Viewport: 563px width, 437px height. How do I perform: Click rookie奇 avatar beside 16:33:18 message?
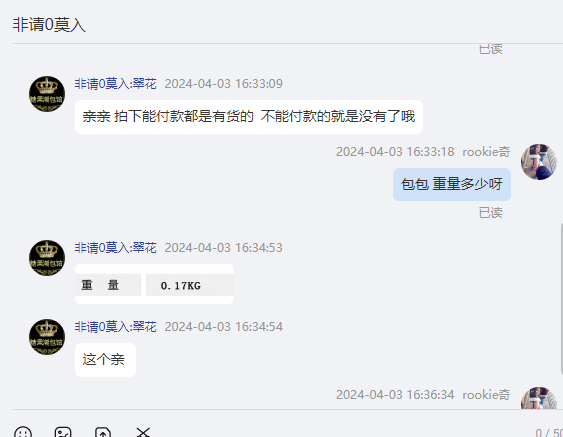pyautogui.click(x=539, y=162)
